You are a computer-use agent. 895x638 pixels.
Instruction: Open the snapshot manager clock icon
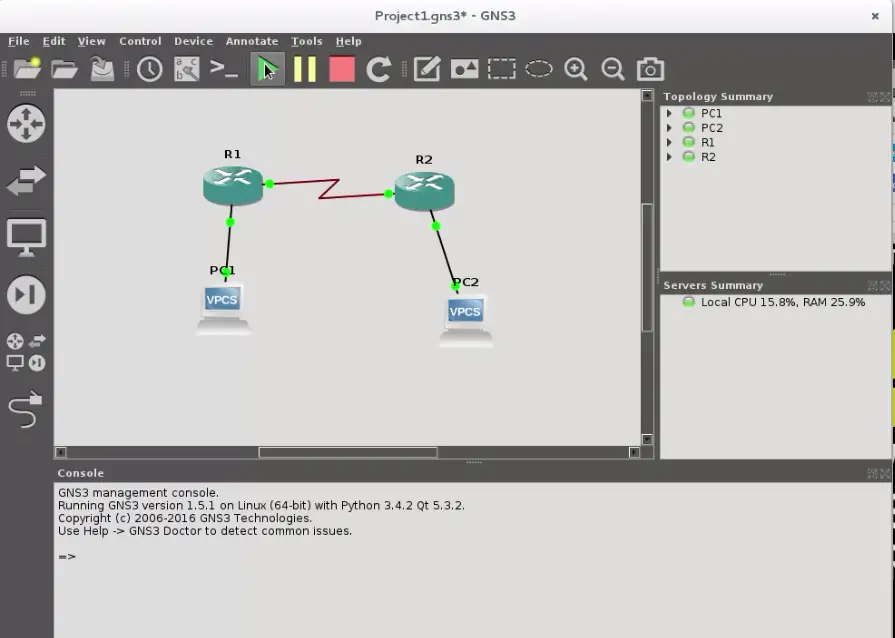click(150, 69)
